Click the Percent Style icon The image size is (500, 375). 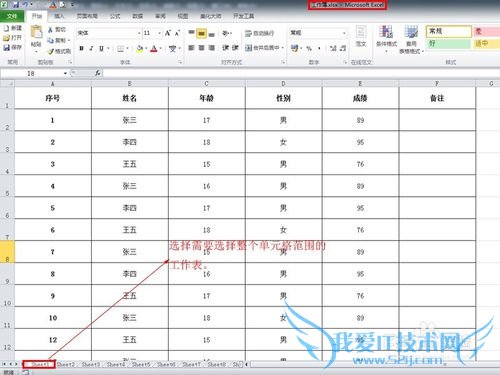309,48
